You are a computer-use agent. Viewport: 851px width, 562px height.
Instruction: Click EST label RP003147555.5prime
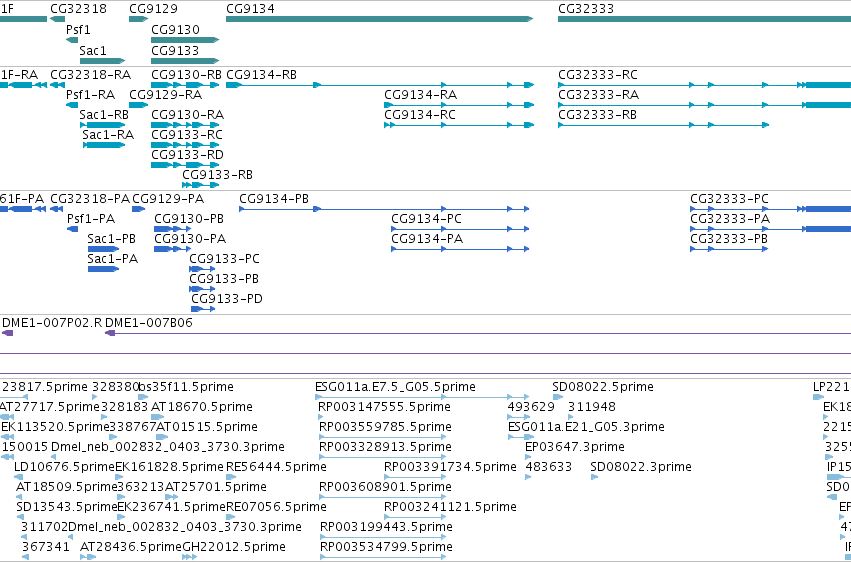tap(384, 407)
